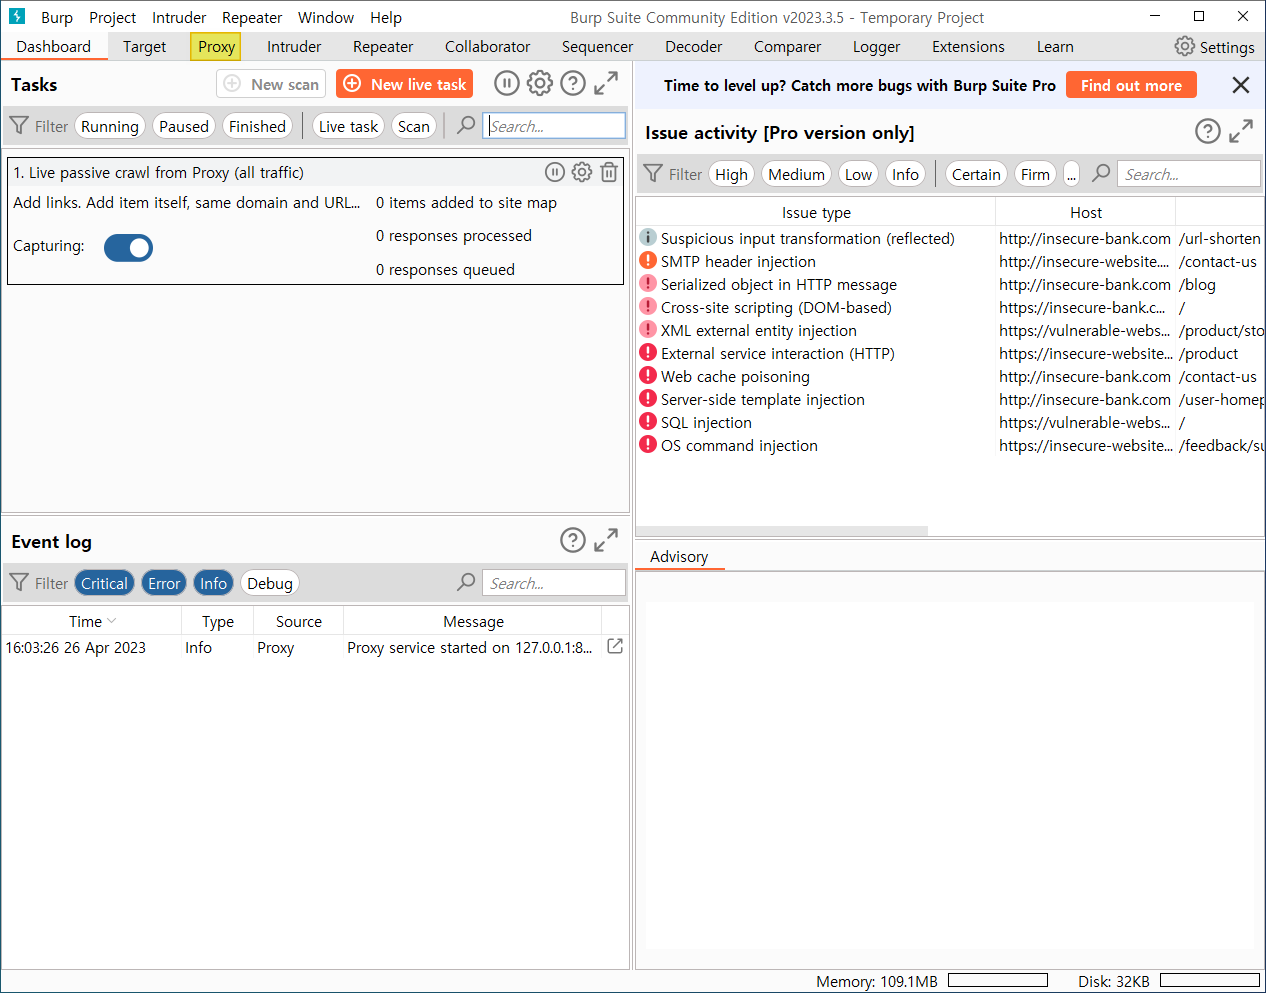
Task: Sort issues by Host column header
Action: pos(1086,212)
